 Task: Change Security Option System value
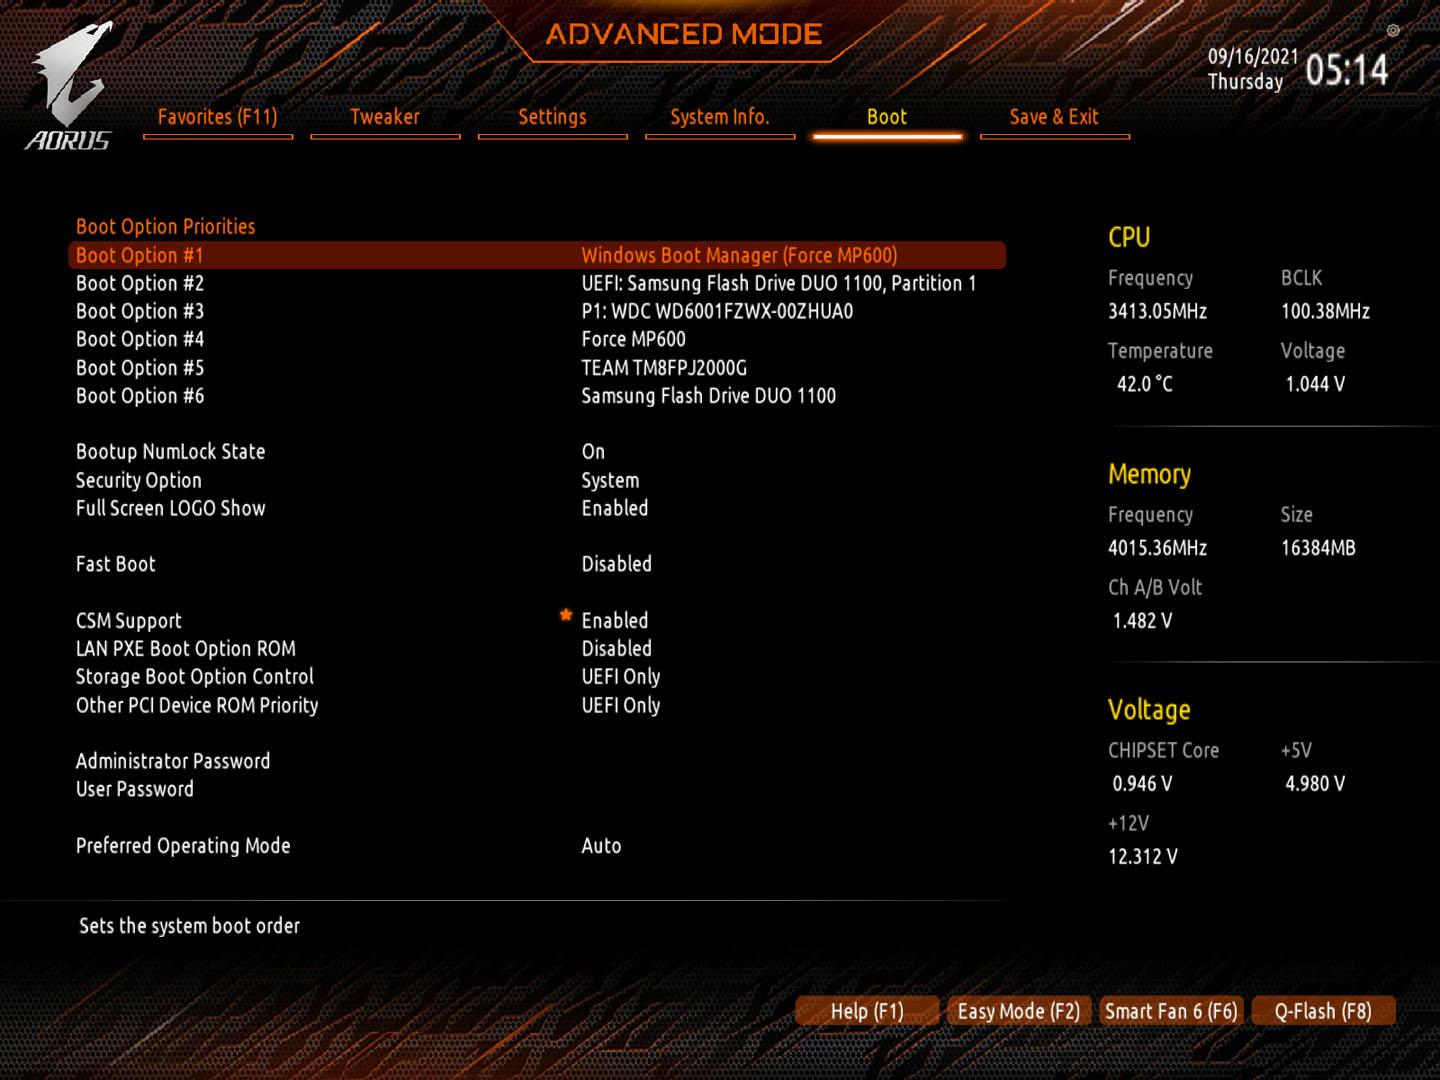610,481
